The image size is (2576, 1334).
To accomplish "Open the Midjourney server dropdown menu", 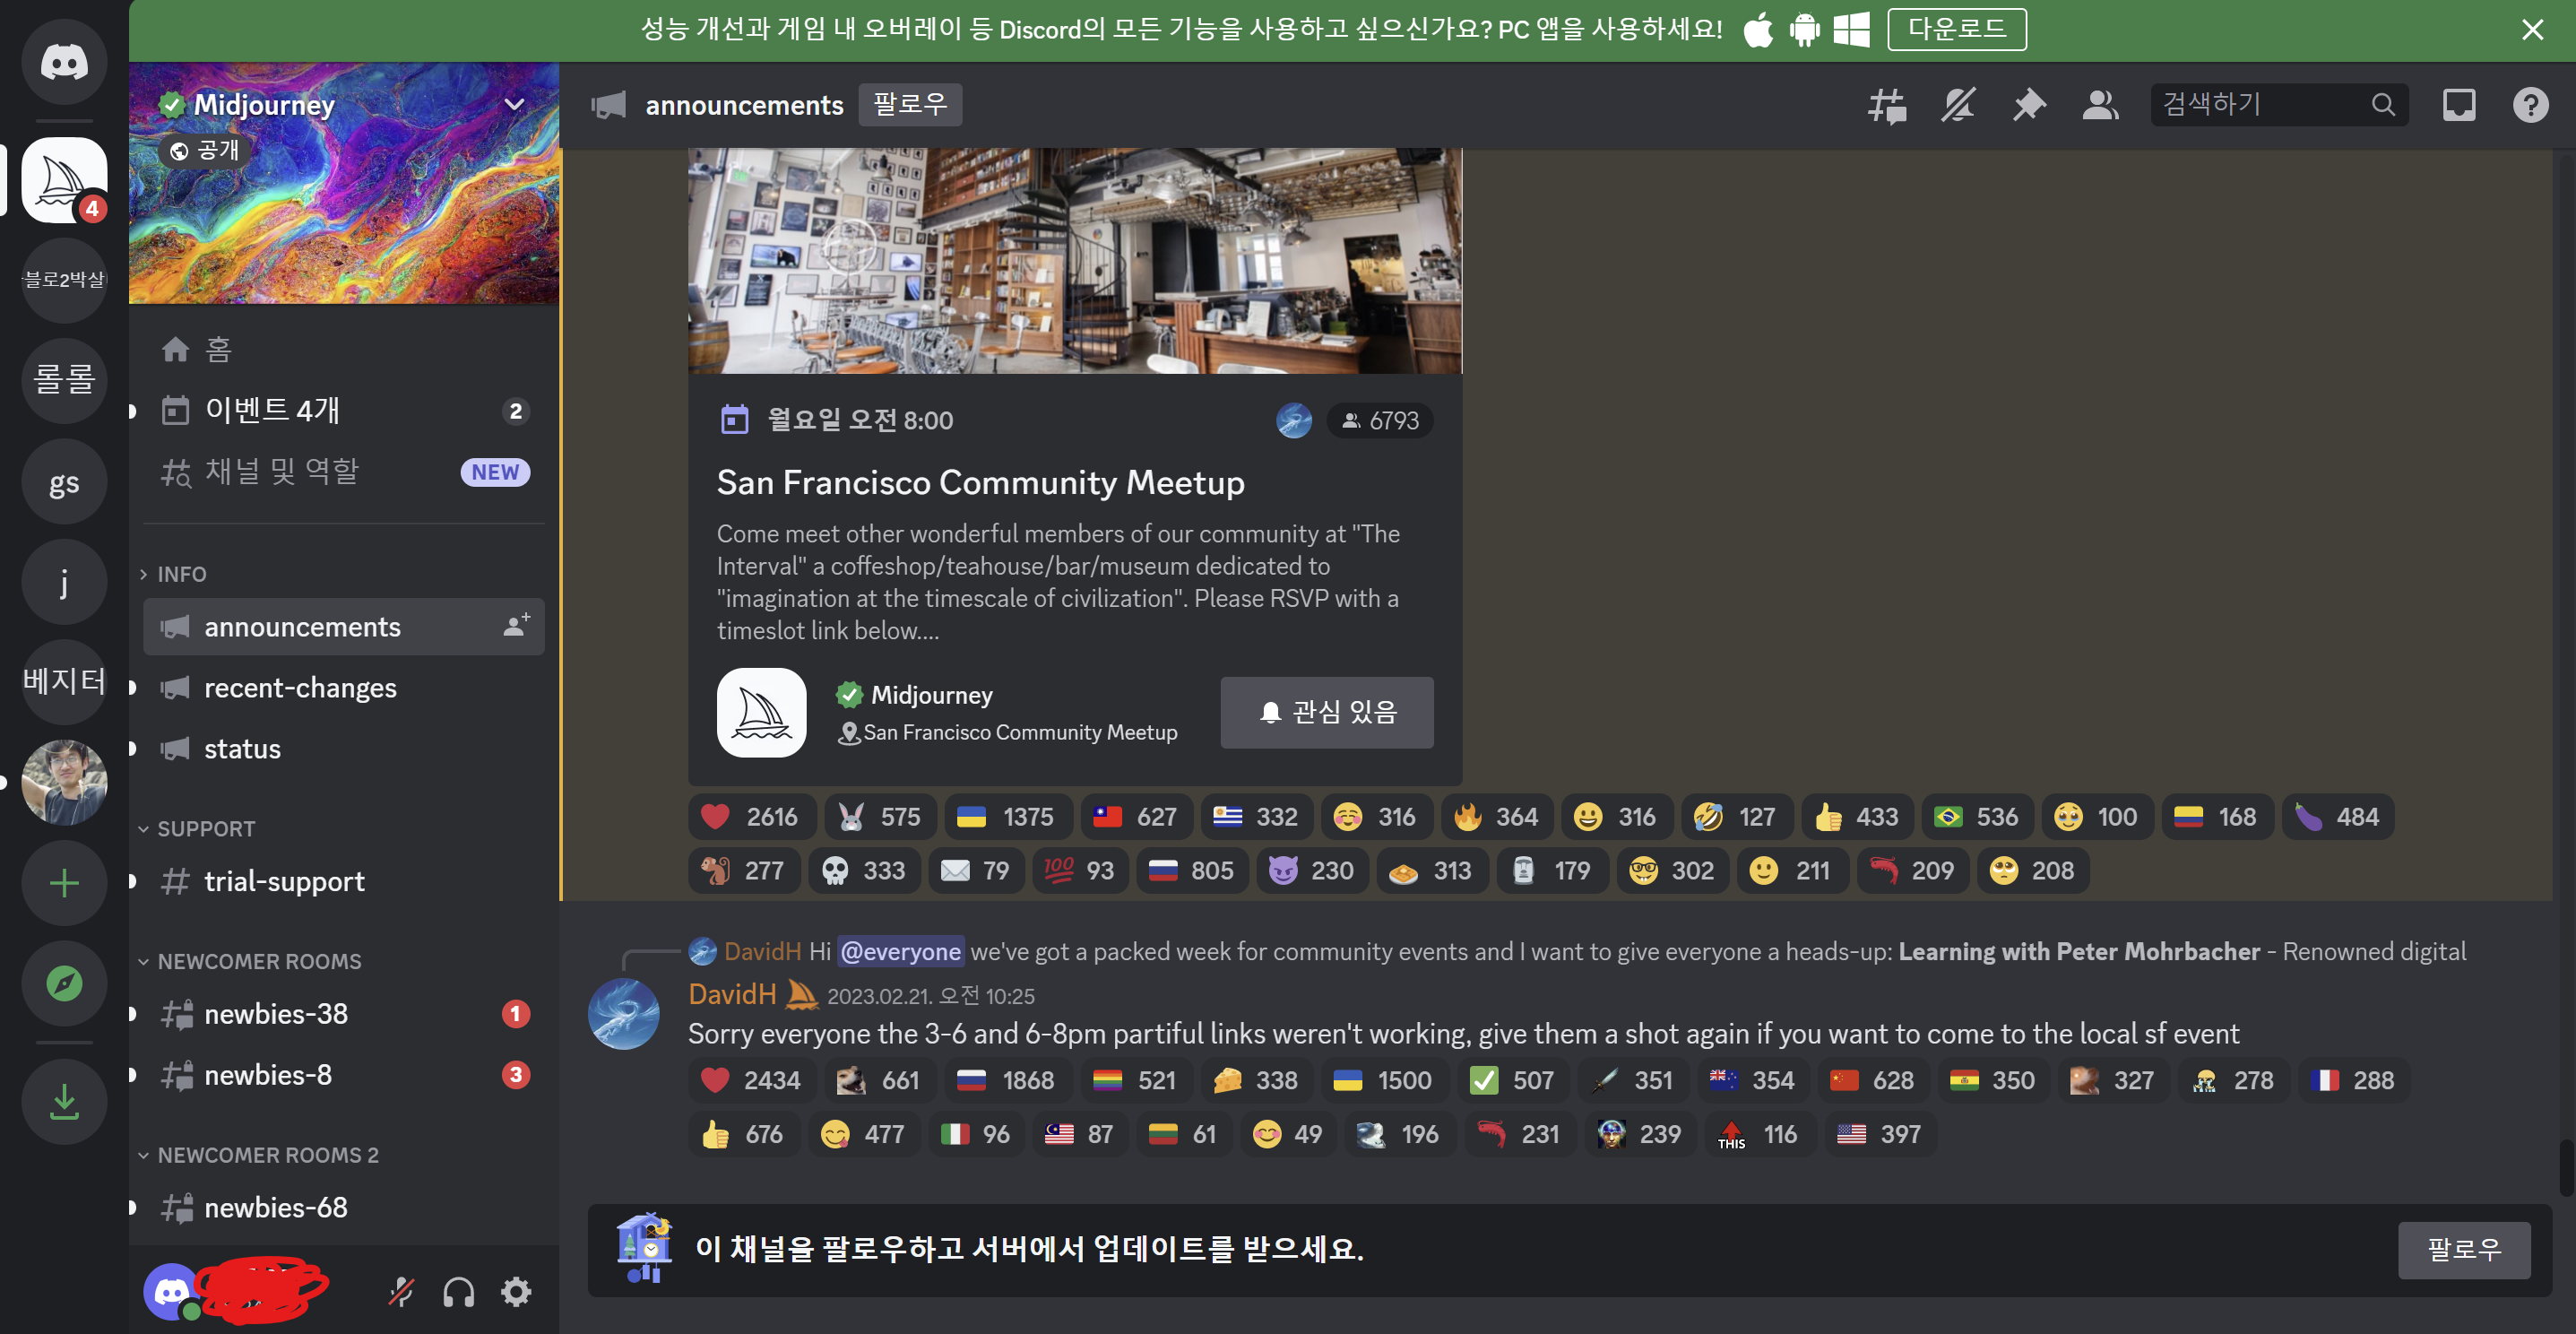I will click(514, 104).
